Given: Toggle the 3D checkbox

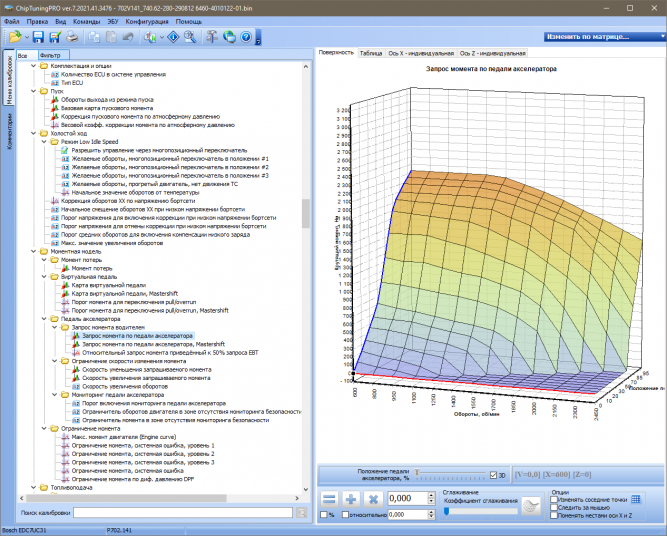Looking at the screenshot, I should pos(493,475).
